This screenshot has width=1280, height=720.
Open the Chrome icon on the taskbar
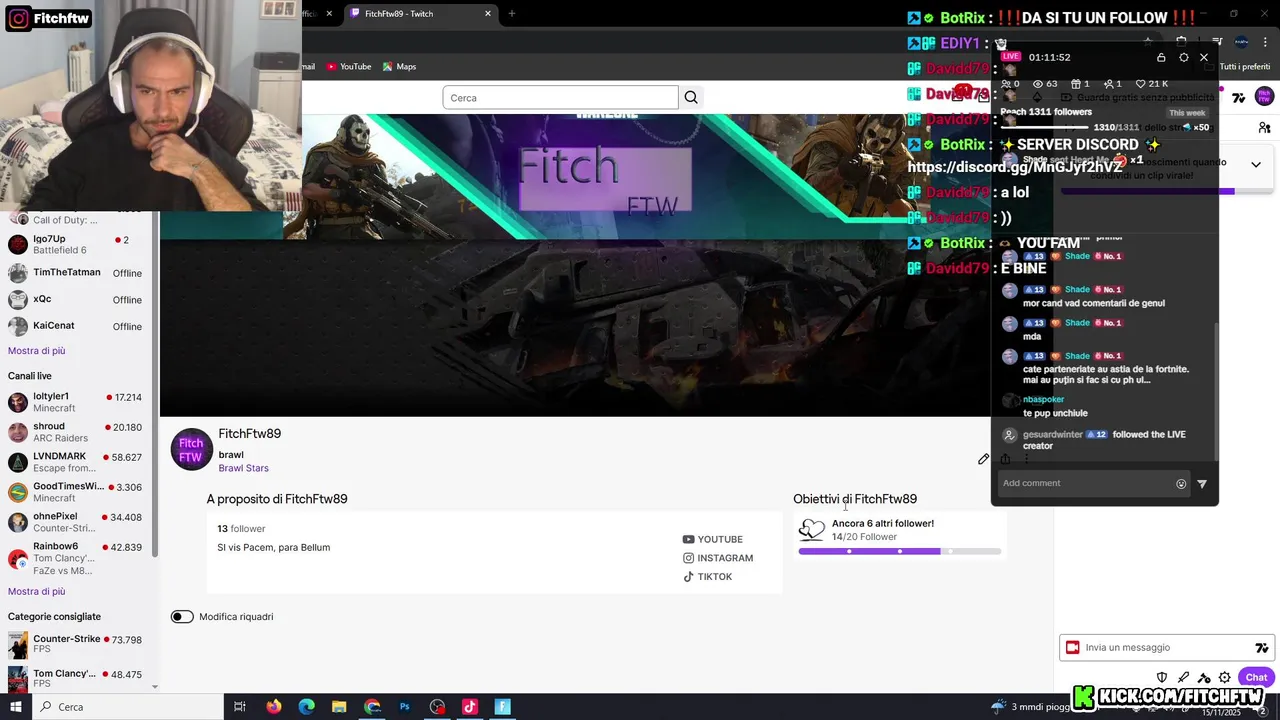pos(372,706)
